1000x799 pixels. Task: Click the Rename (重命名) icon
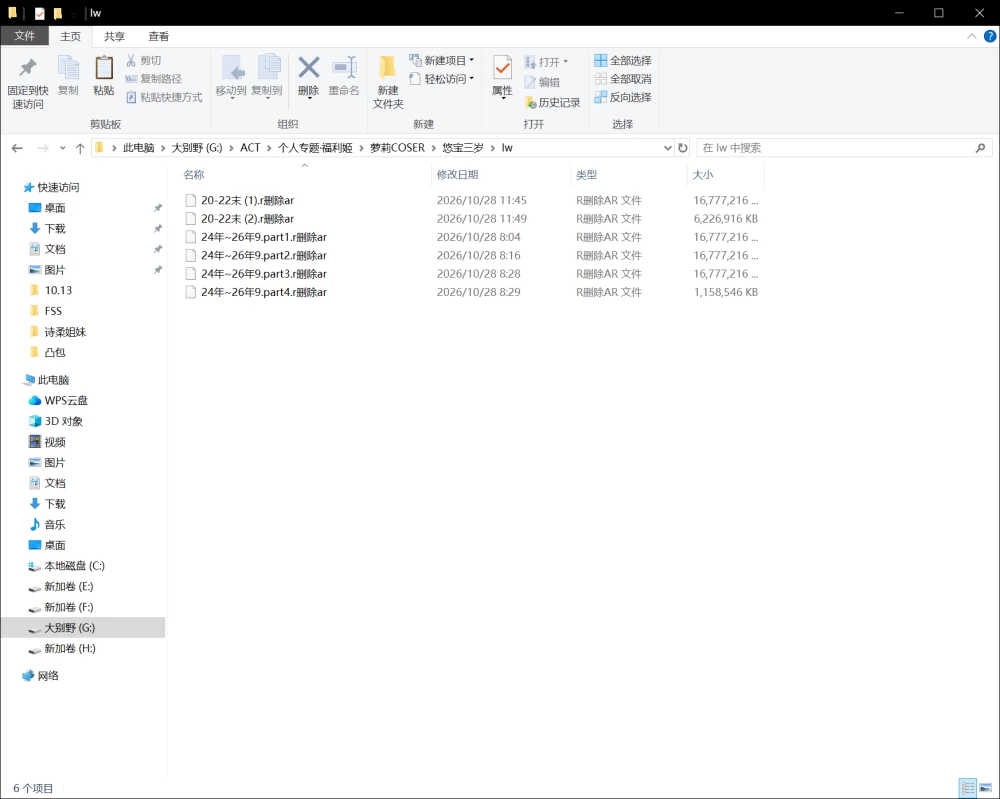344,67
